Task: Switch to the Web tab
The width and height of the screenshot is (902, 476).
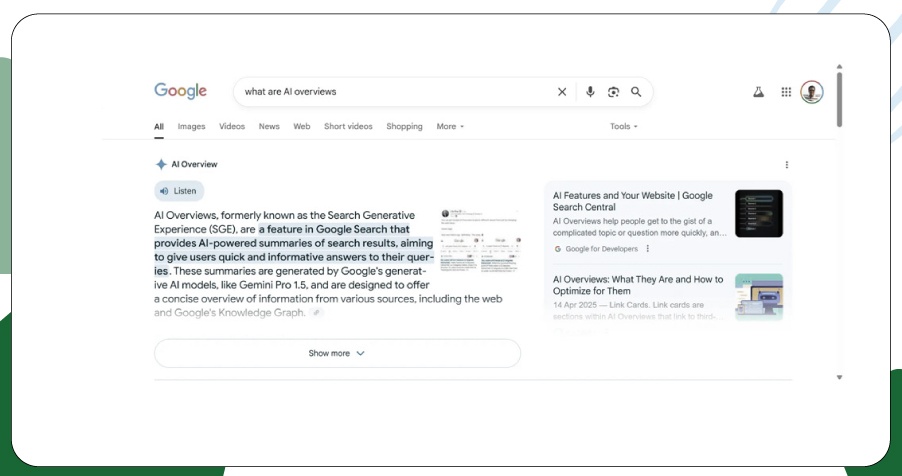Action: coord(301,127)
